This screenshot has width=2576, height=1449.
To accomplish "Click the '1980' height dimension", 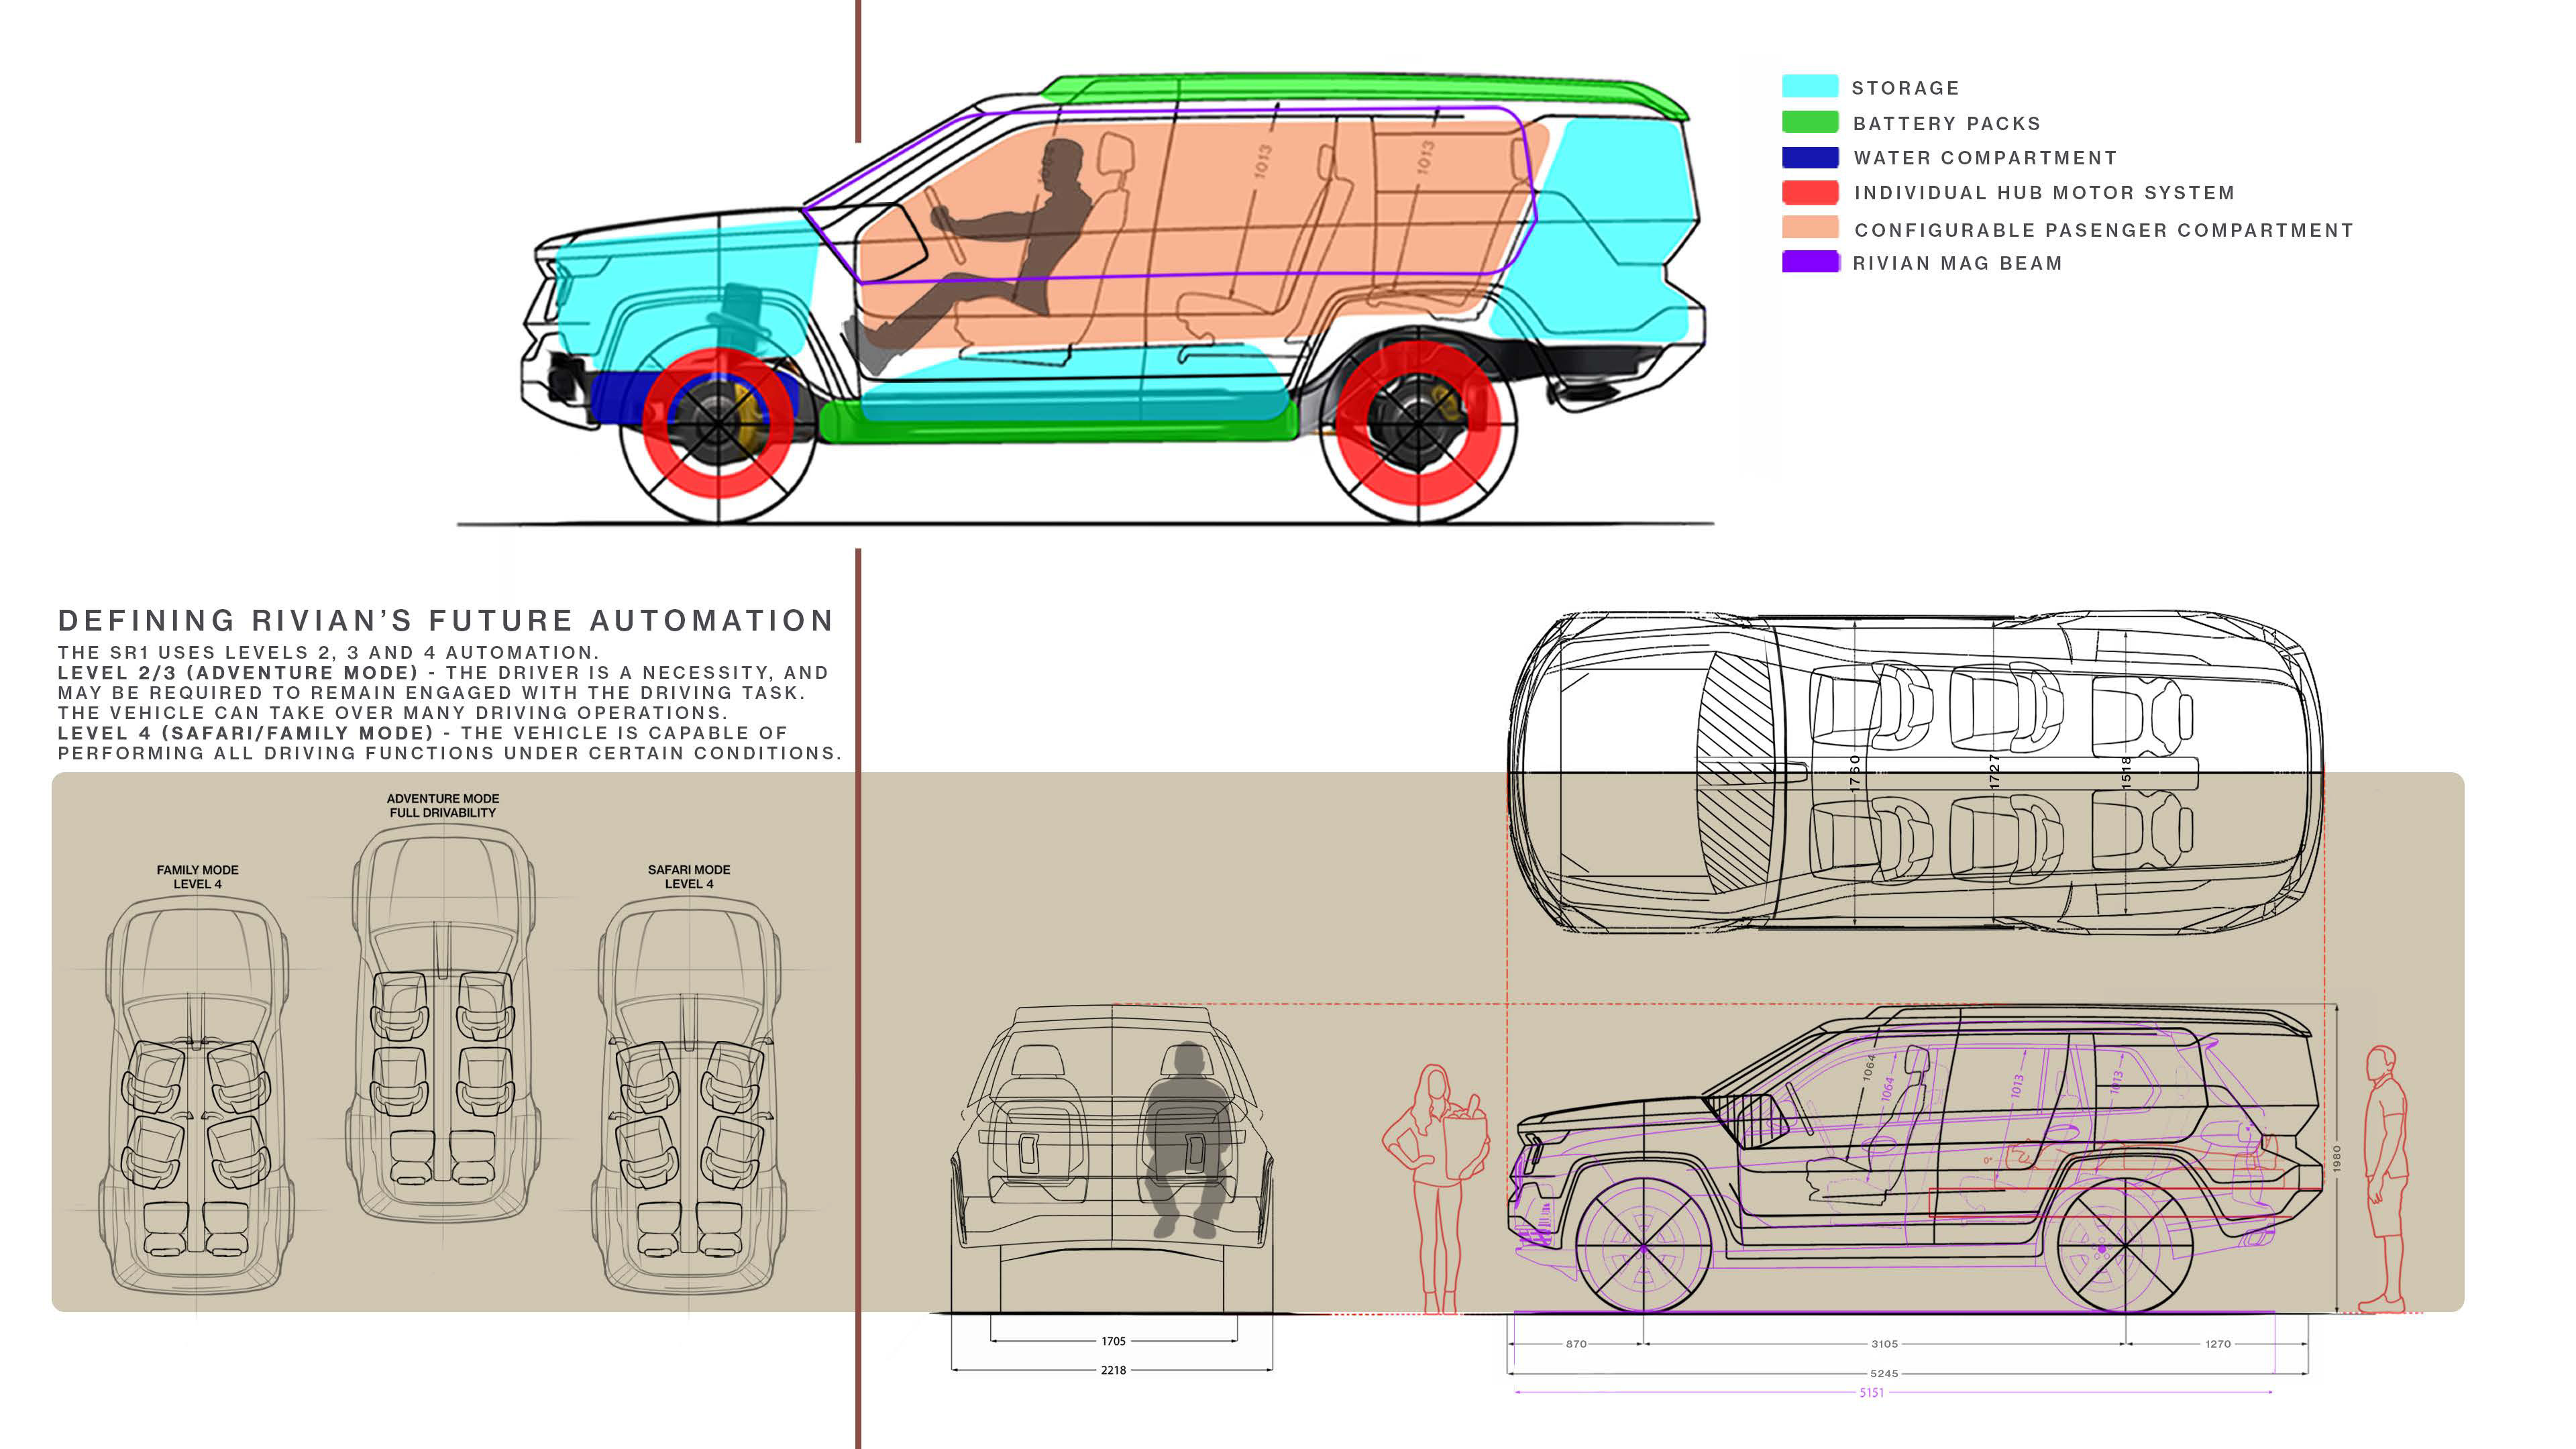I will pos(2337,1159).
